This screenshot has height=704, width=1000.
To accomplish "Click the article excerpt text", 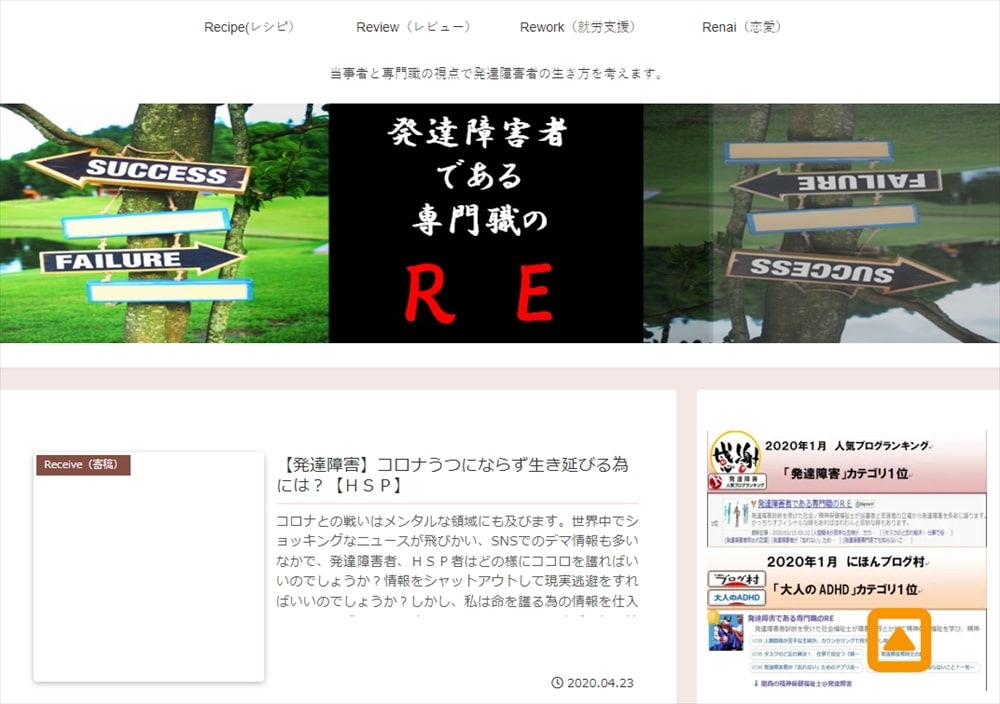I will 456,561.
